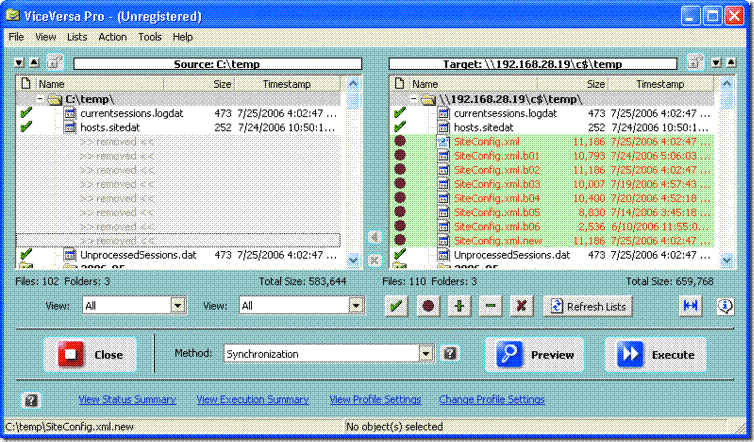Click the minus action button
Viewport: 754px width, 442px height.
(x=490, y=306)
